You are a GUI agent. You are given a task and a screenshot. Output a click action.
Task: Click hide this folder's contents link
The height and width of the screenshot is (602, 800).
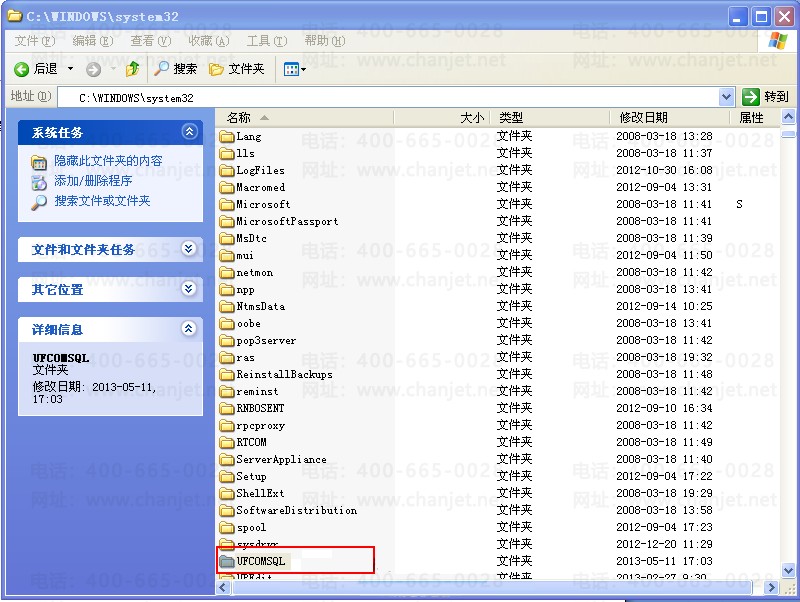coord(108,161)
